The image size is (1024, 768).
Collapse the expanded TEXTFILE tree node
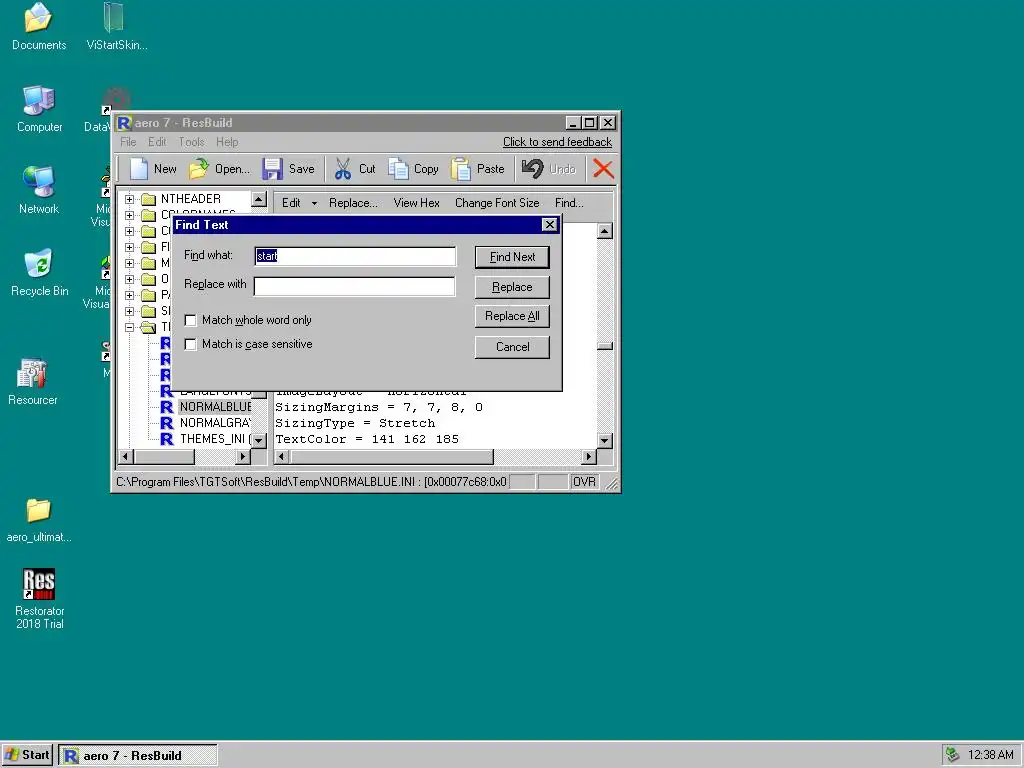coord(129,327)
